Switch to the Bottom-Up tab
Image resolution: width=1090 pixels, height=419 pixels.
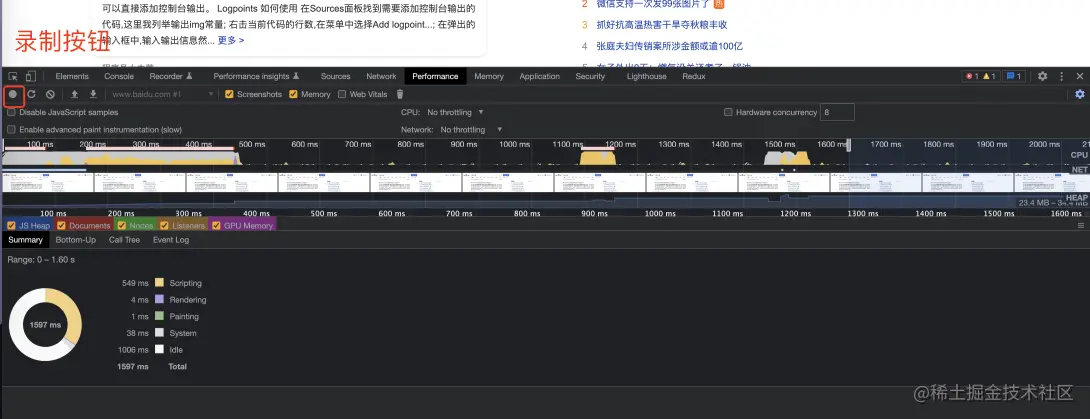[x=76, y=240]
